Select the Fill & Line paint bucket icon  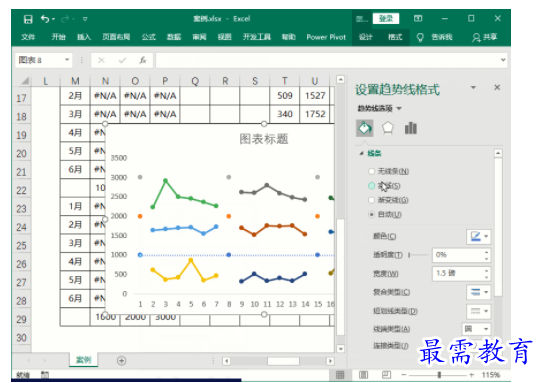[x=365, y=128]
